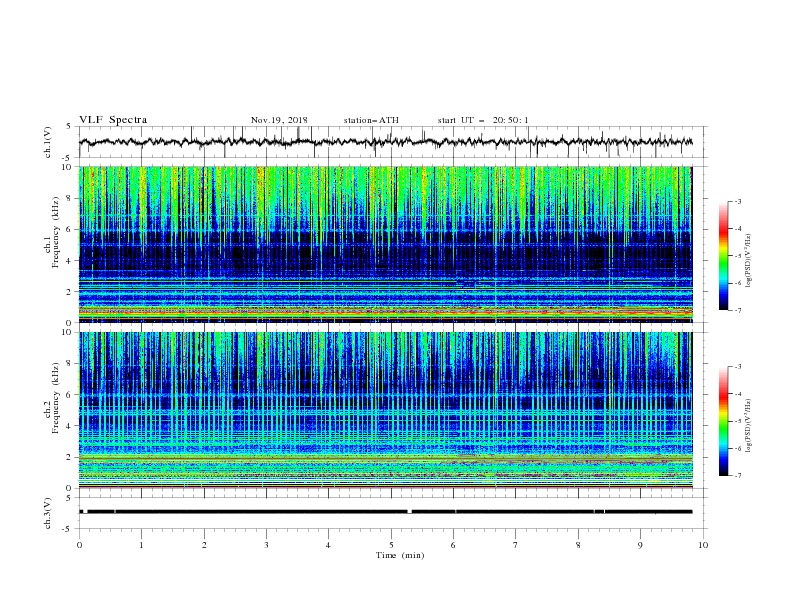Image resolution: width=792 pixels, height=612 pixels.
Task: Click the lower PSD color scale bar
Action: [723, 421]
